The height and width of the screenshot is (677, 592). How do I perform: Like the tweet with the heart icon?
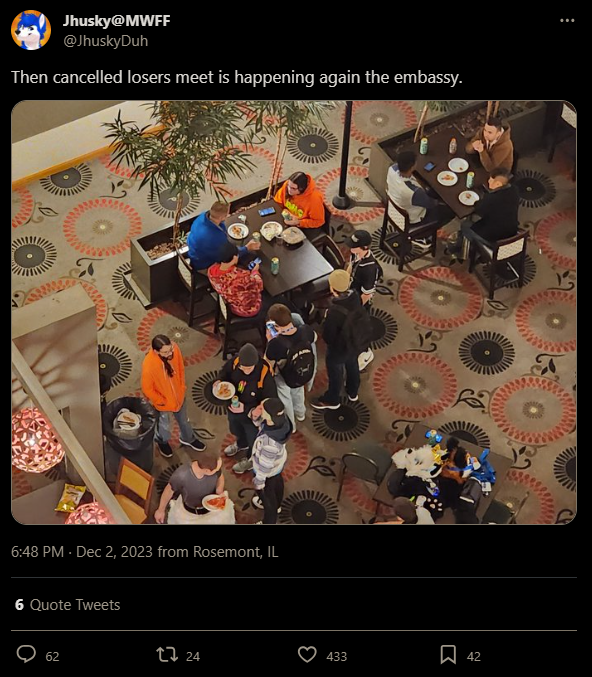307,655
